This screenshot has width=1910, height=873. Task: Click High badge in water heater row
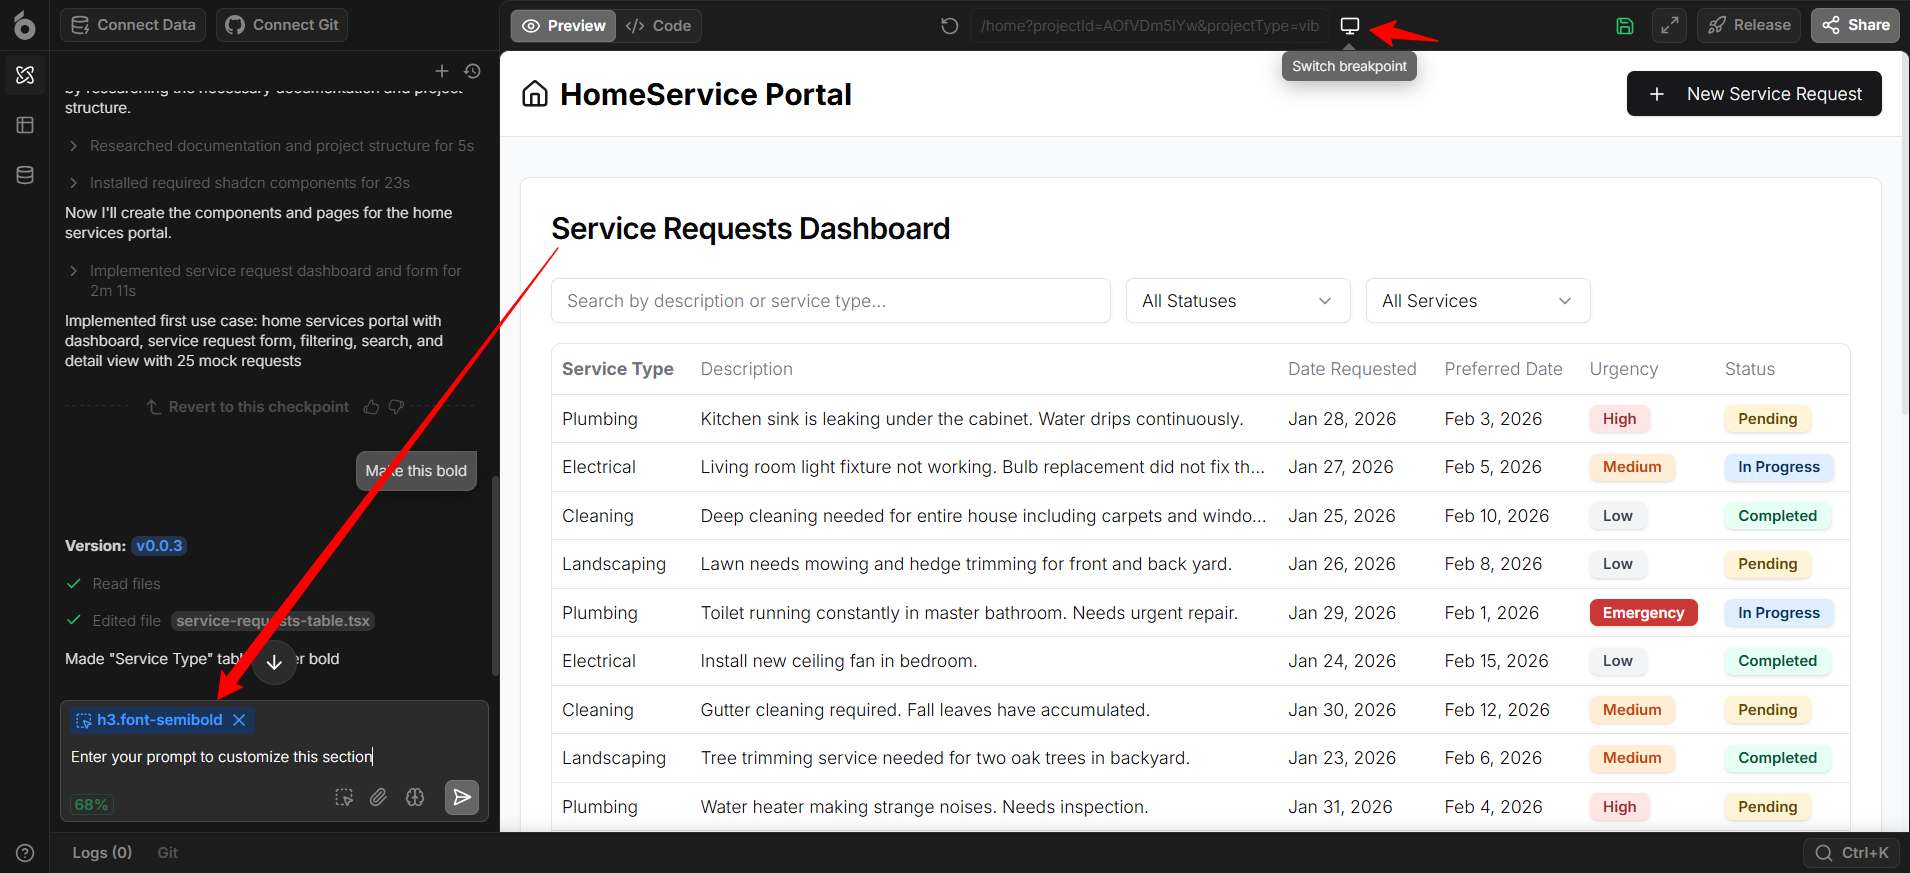(1619, 807)
